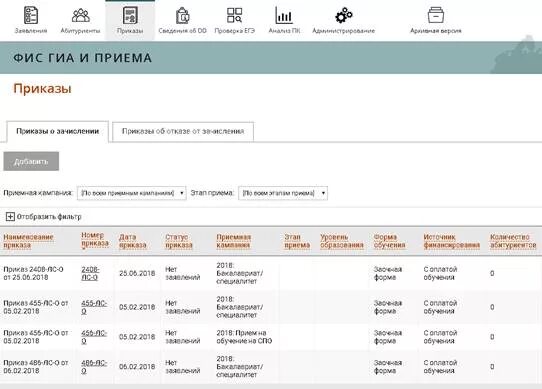
Task: Switch to Приказы о зачислении tab
Action: 57,131
